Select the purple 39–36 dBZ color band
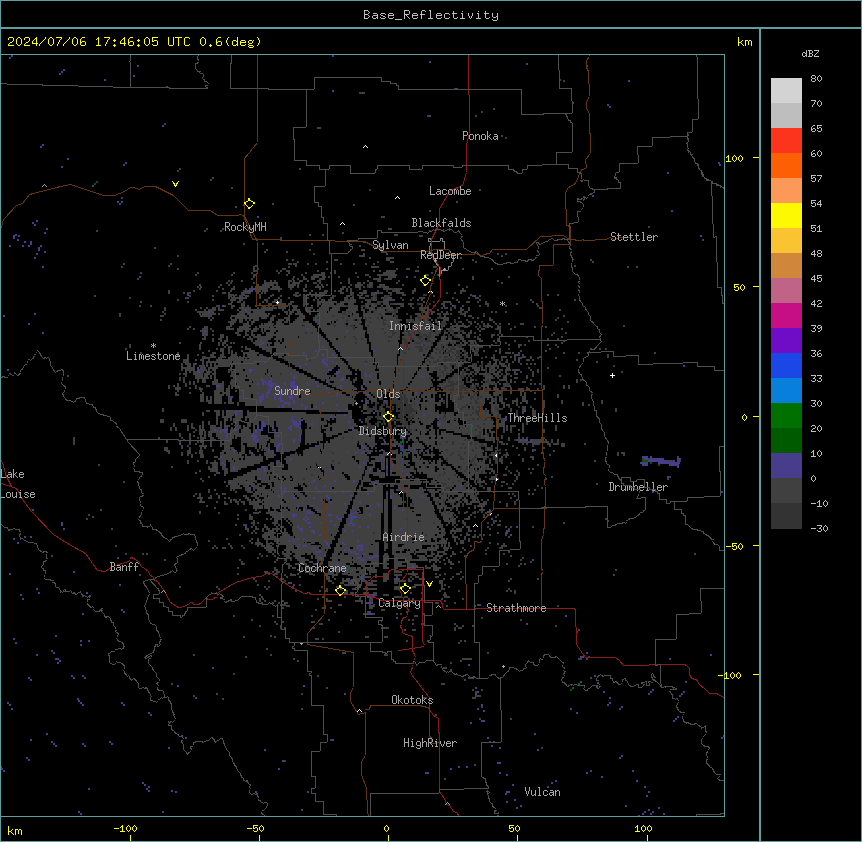The height and width of the screenshot is (842, 862). click(786, 340)
